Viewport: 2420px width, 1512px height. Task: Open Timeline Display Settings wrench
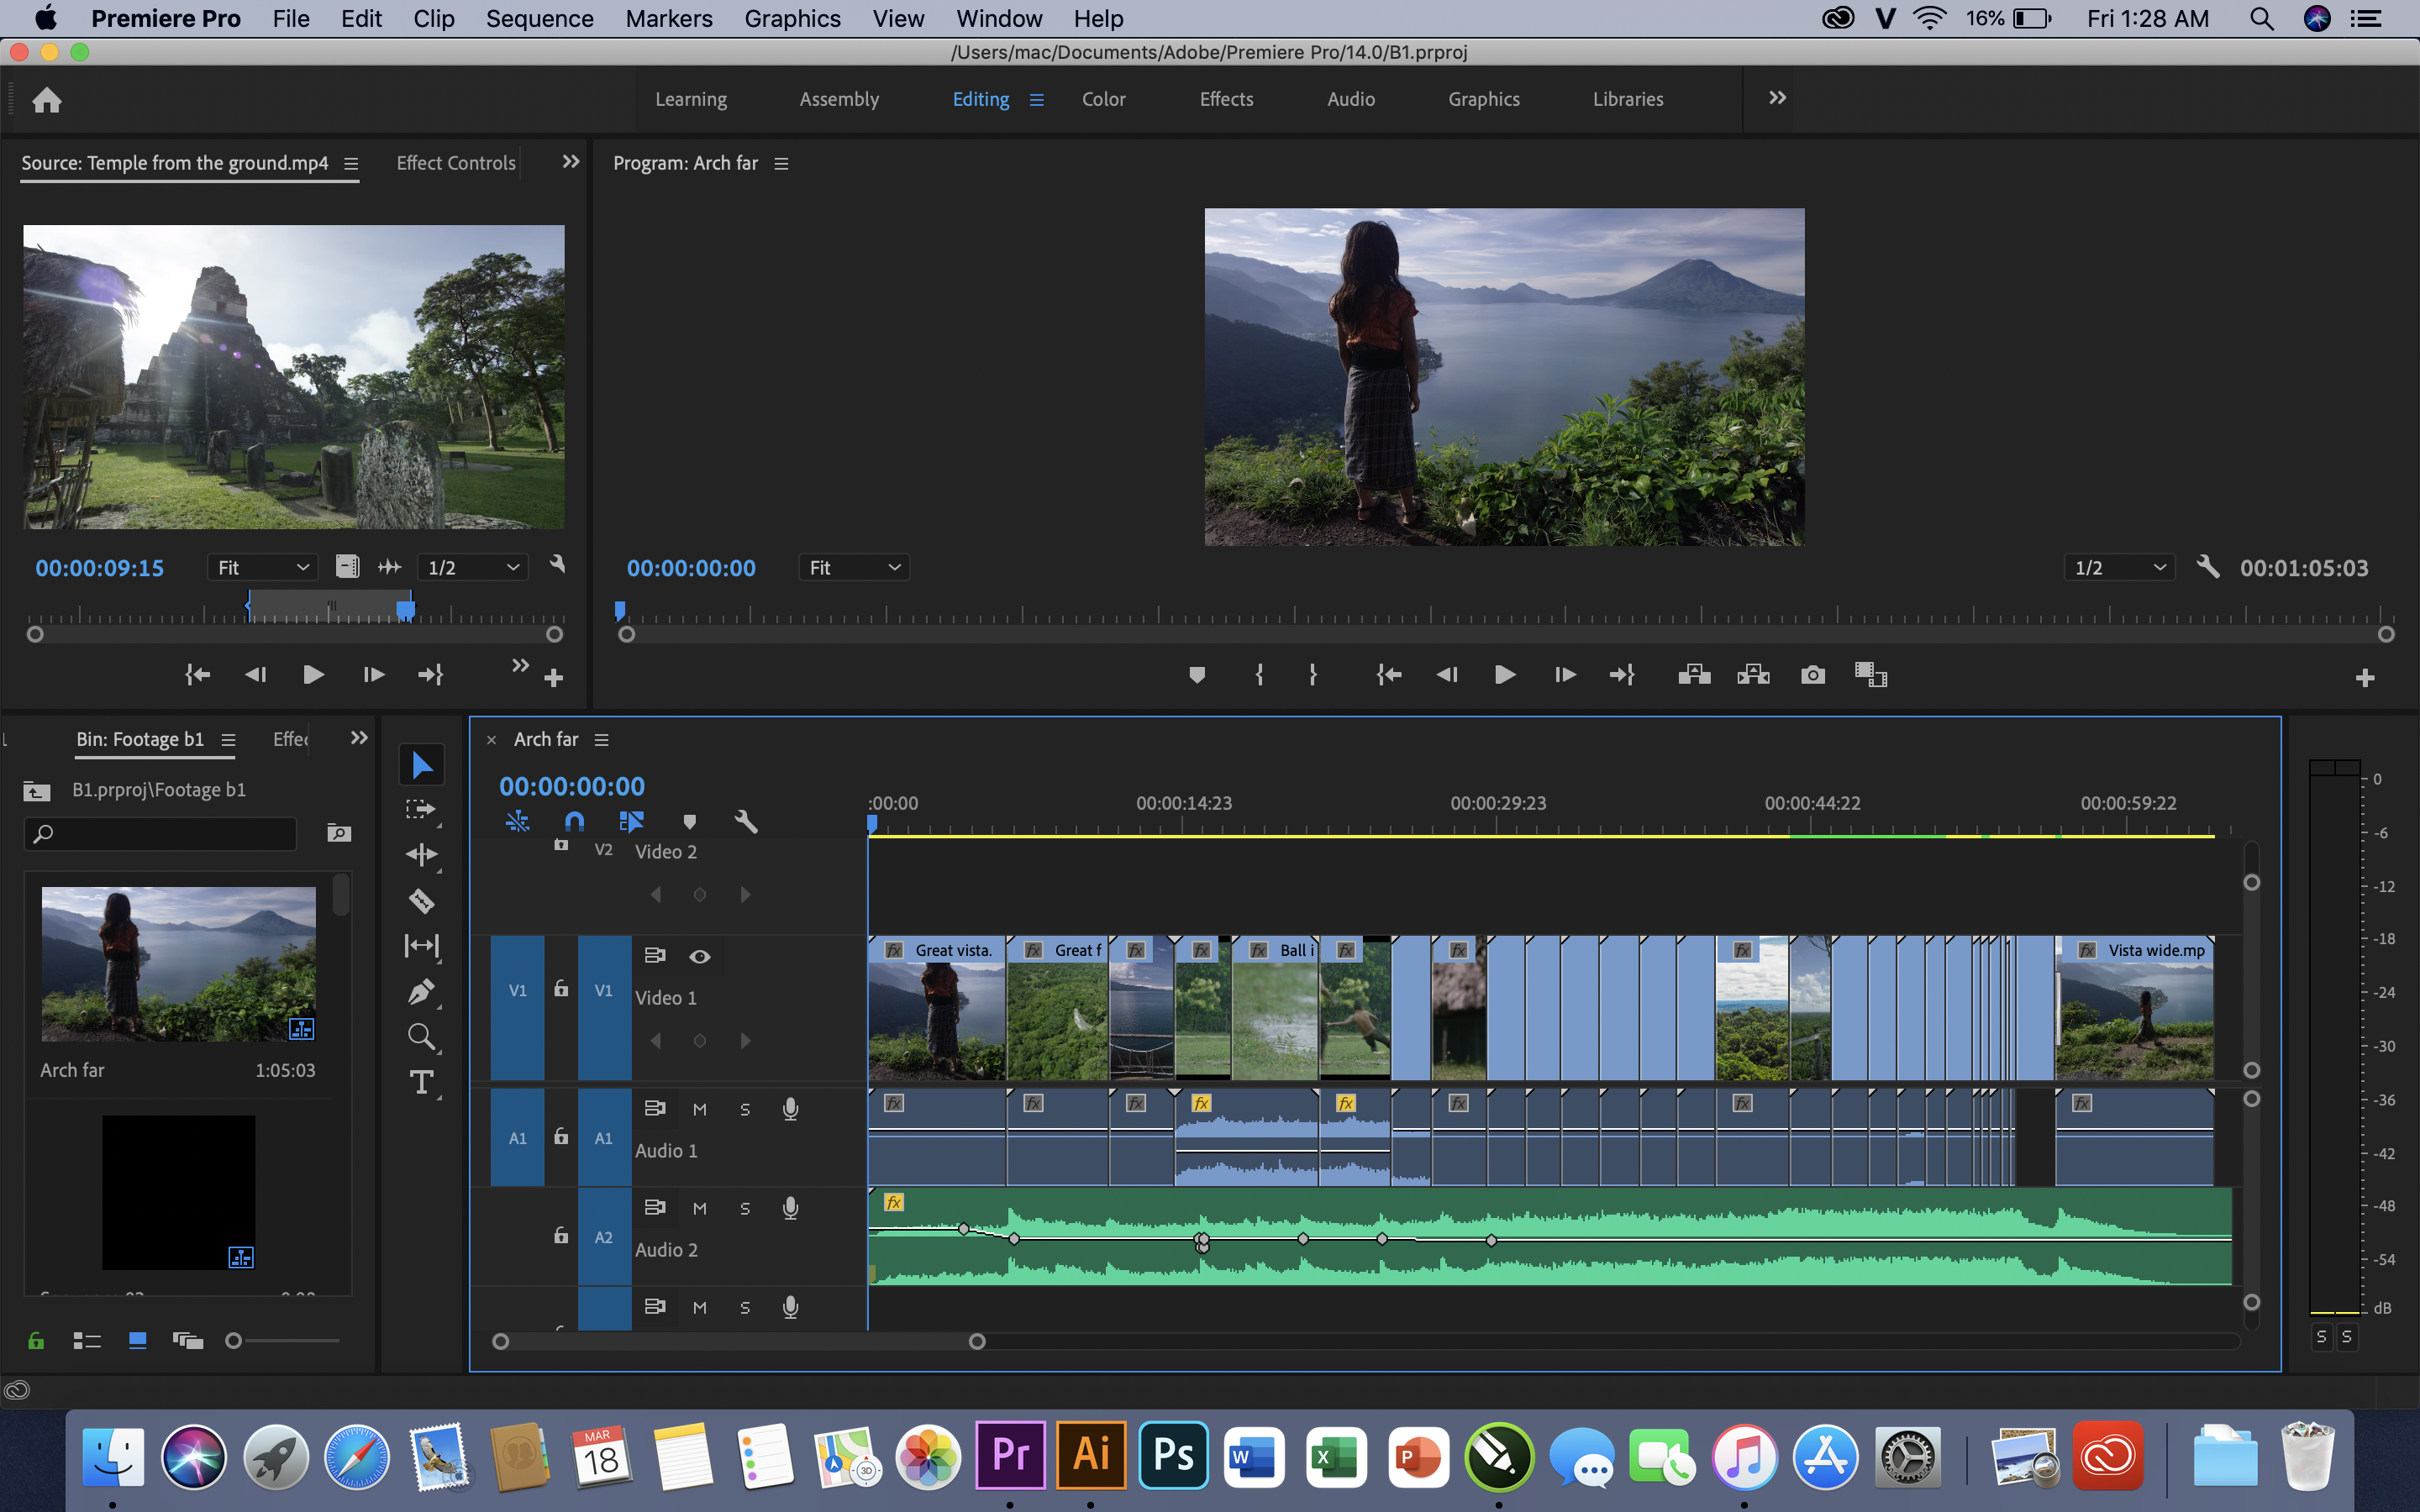[746, 822]
